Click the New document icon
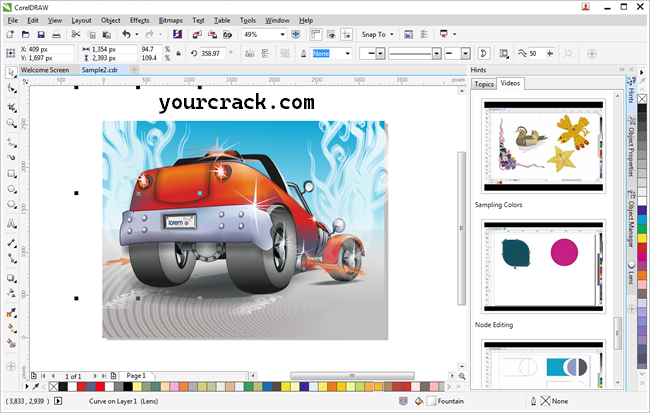Image resolution: width=650 pixels, height=413 pixels. 10,34
